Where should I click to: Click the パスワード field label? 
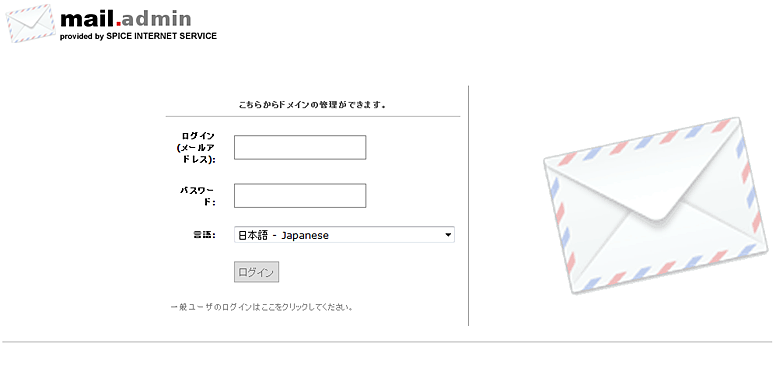197,195
